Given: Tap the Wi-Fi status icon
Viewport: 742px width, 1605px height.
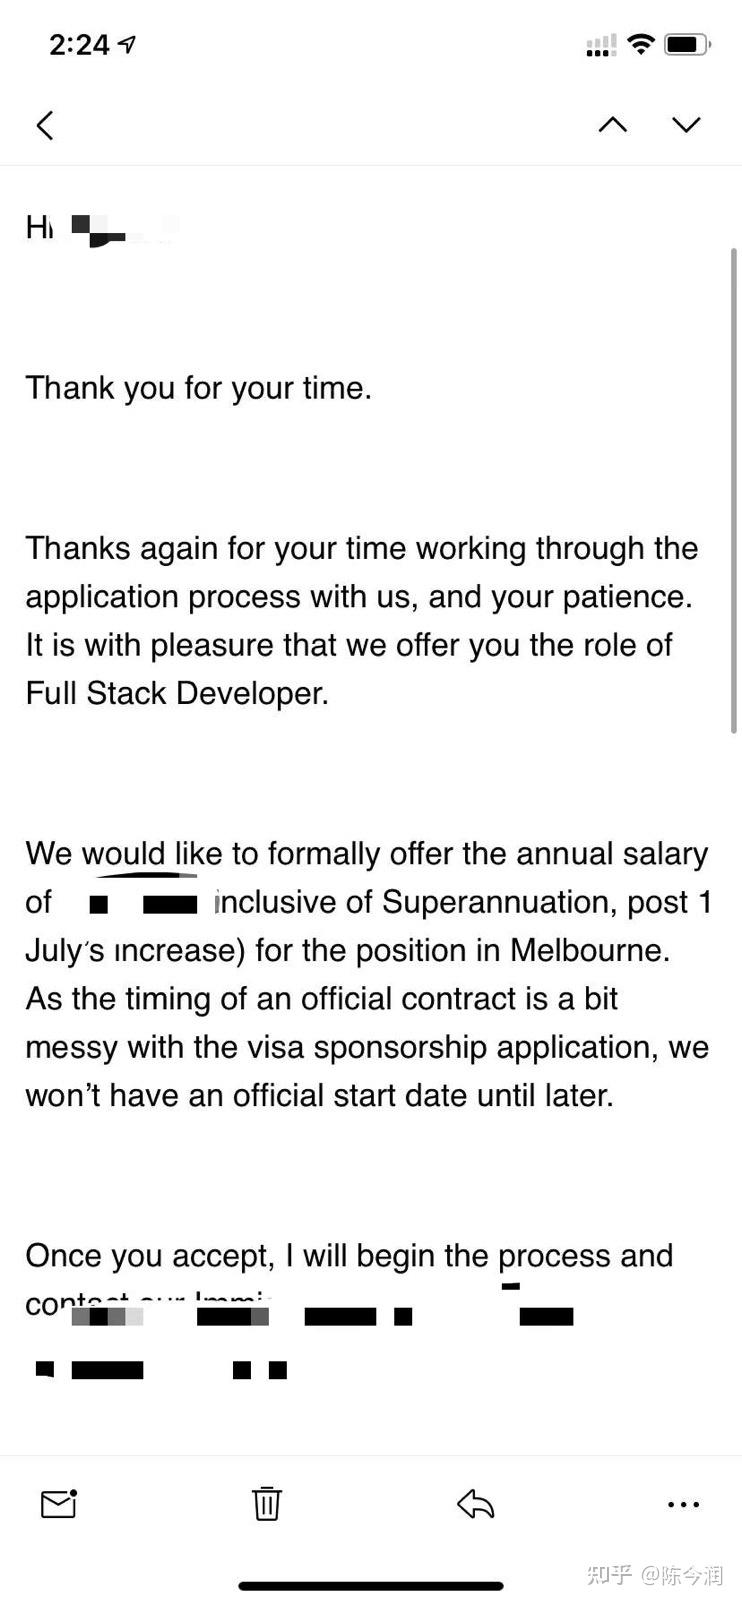Looking at the screenshot, I should click(641, 44).
